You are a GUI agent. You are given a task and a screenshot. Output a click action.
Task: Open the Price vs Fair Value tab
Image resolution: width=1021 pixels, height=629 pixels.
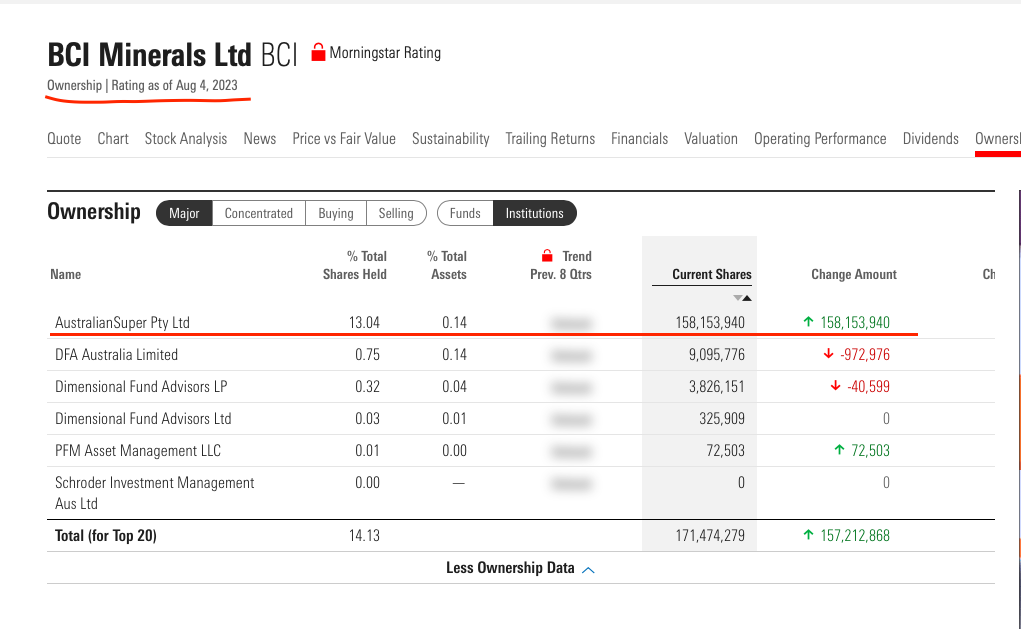tap(344, 139)
